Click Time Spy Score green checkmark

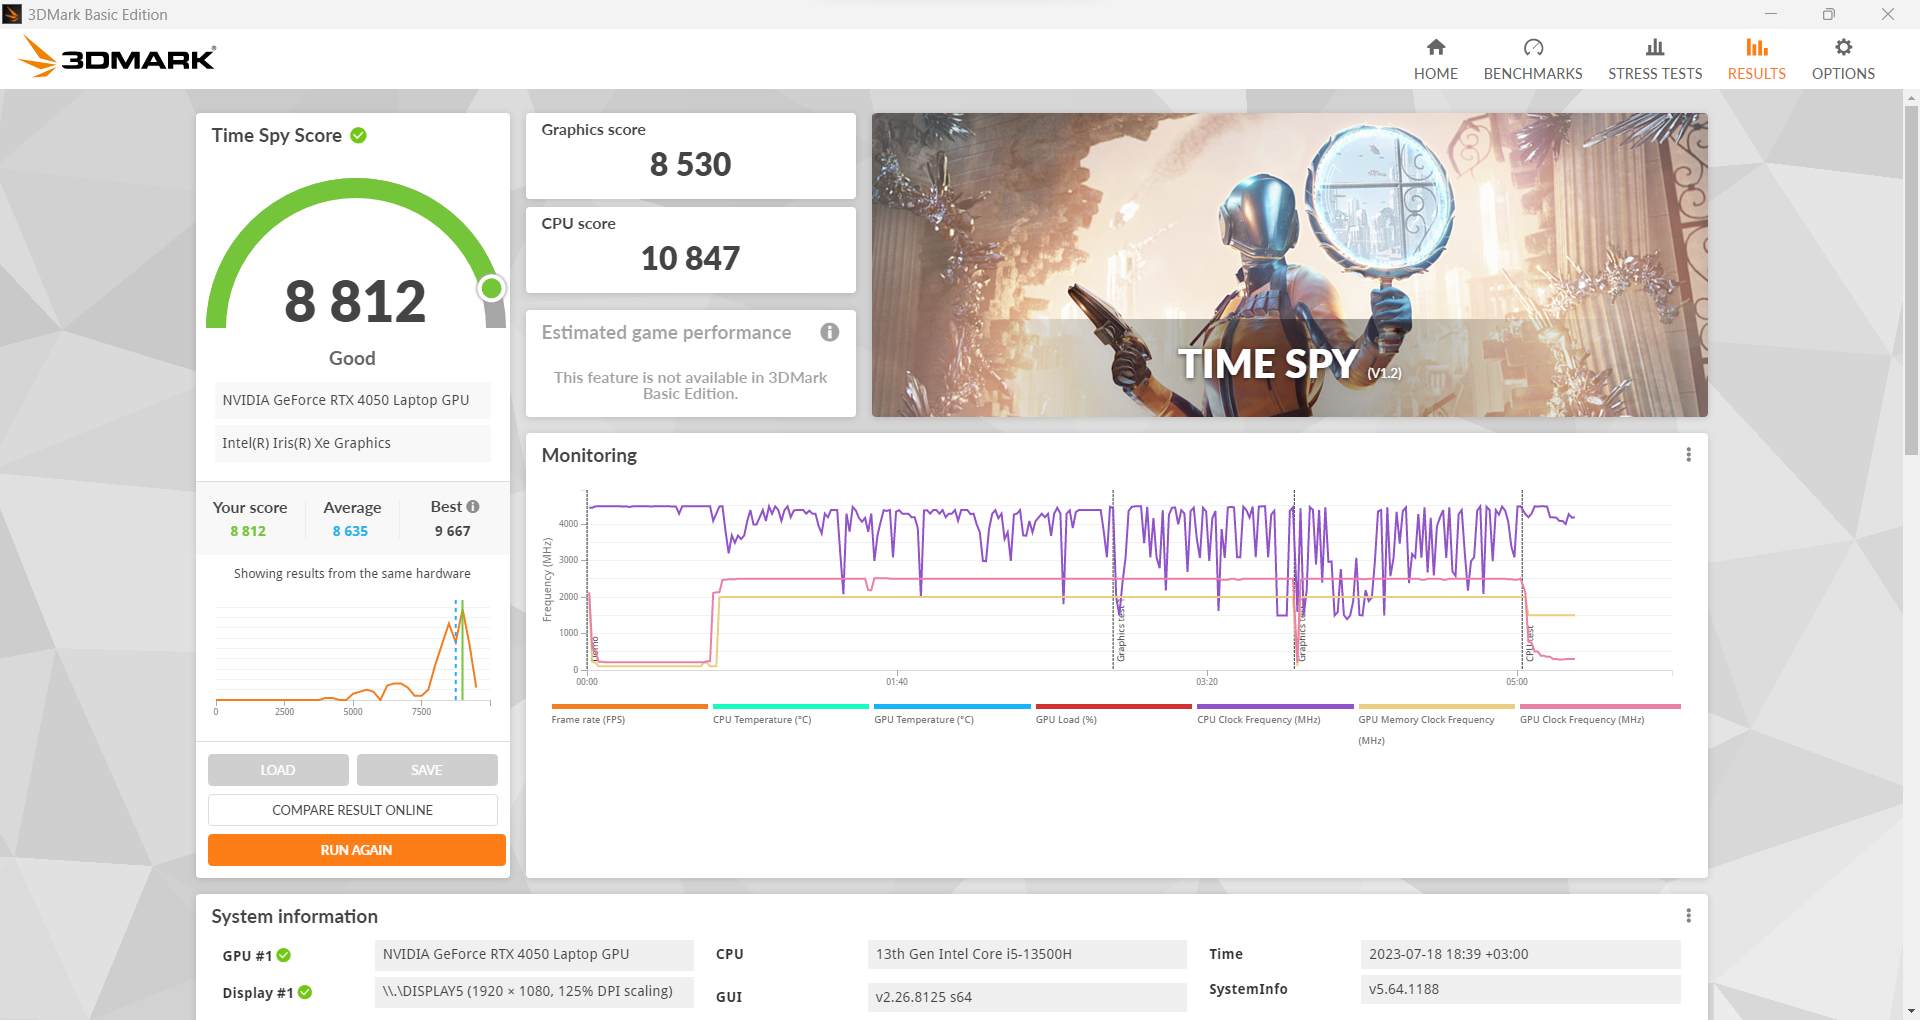point(358,136)
